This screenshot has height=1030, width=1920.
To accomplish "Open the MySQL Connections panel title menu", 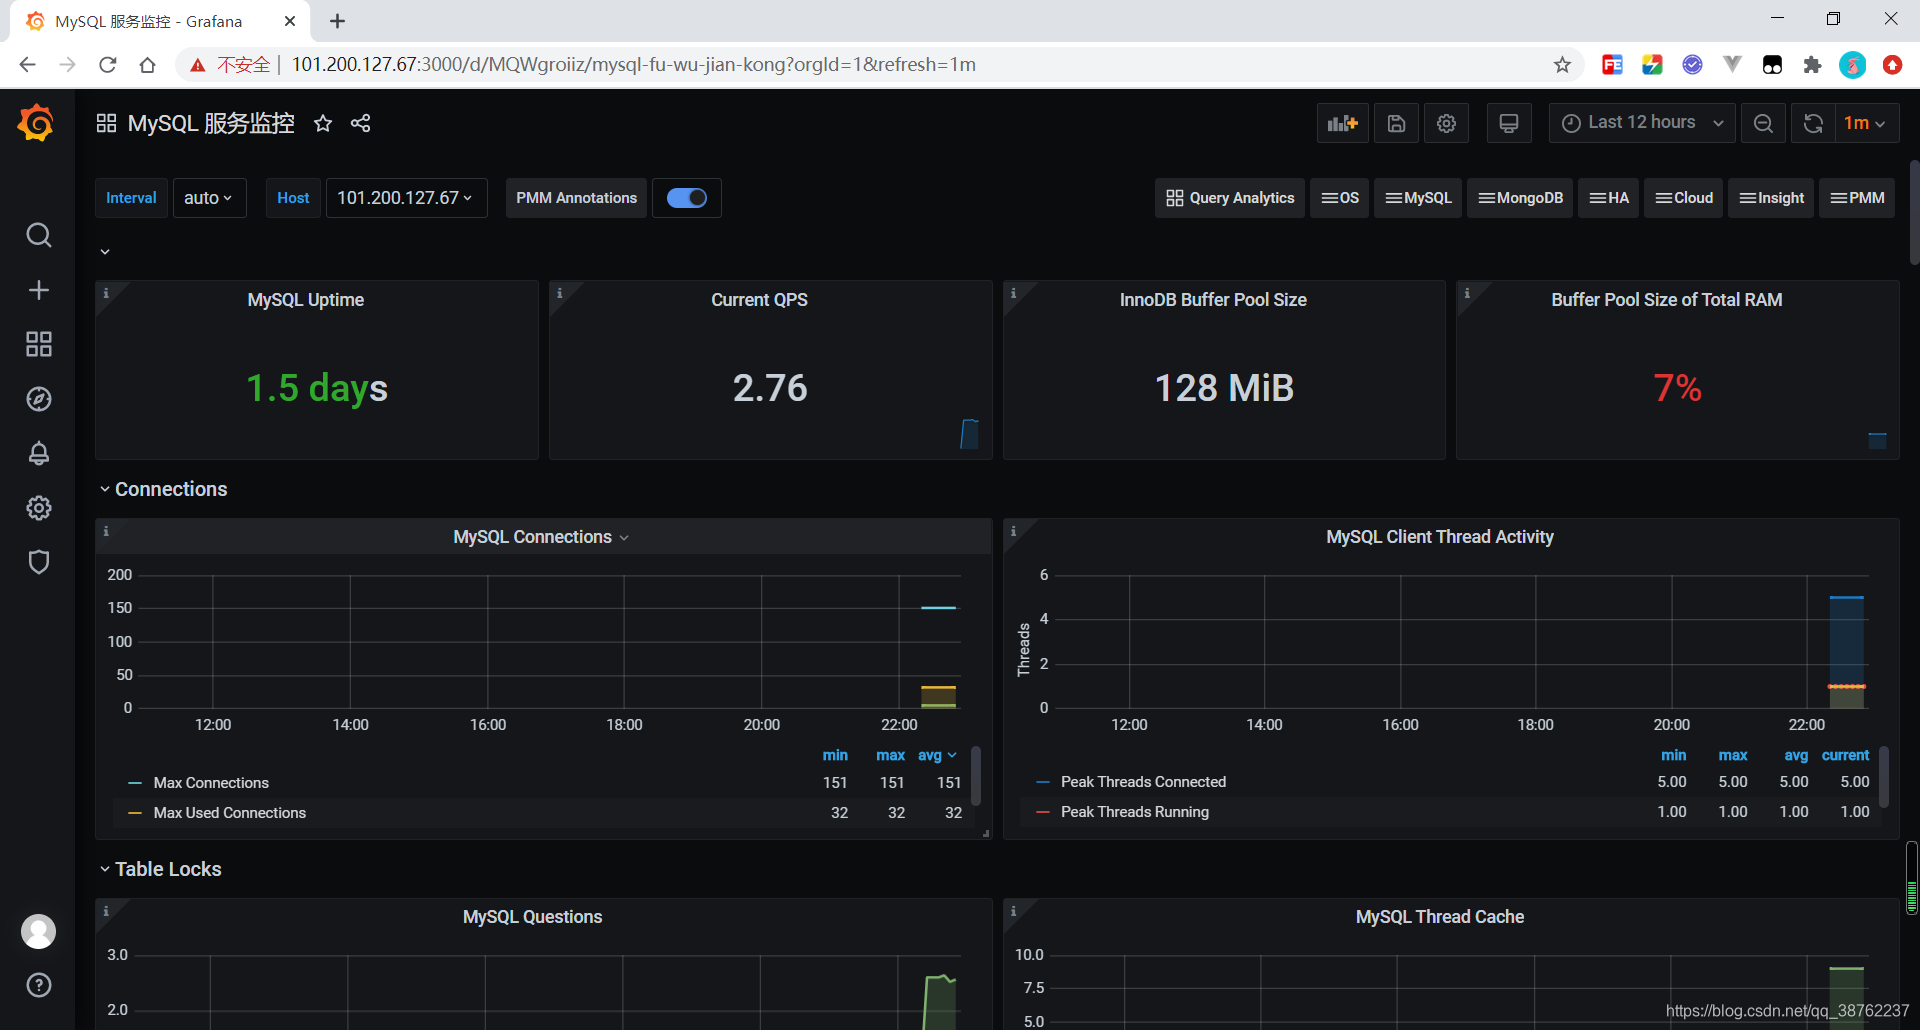I will click(x=541, y=537).
